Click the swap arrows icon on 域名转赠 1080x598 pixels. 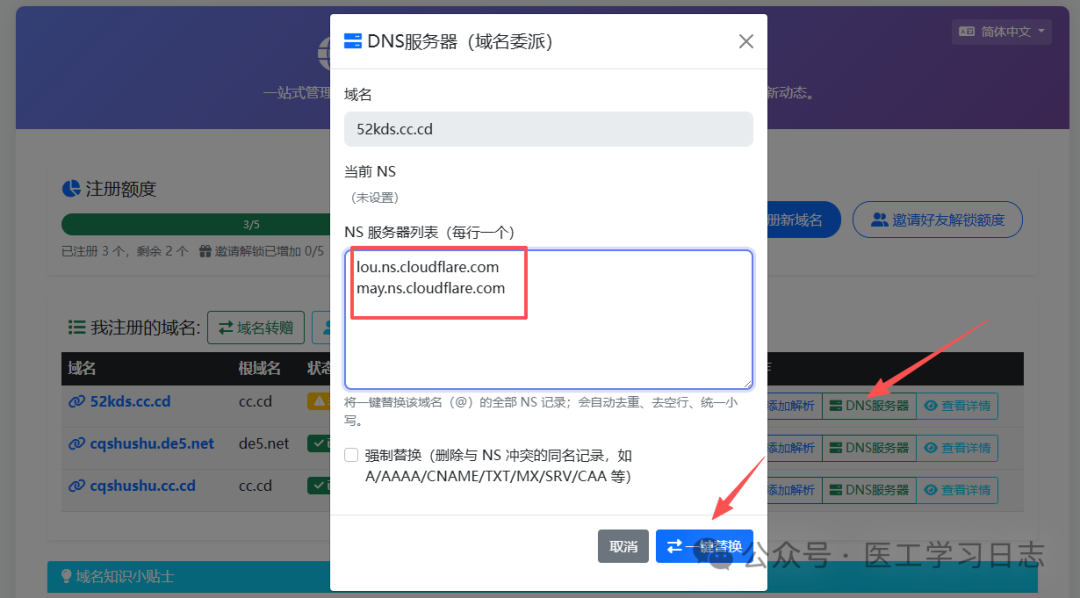point(228,327)
